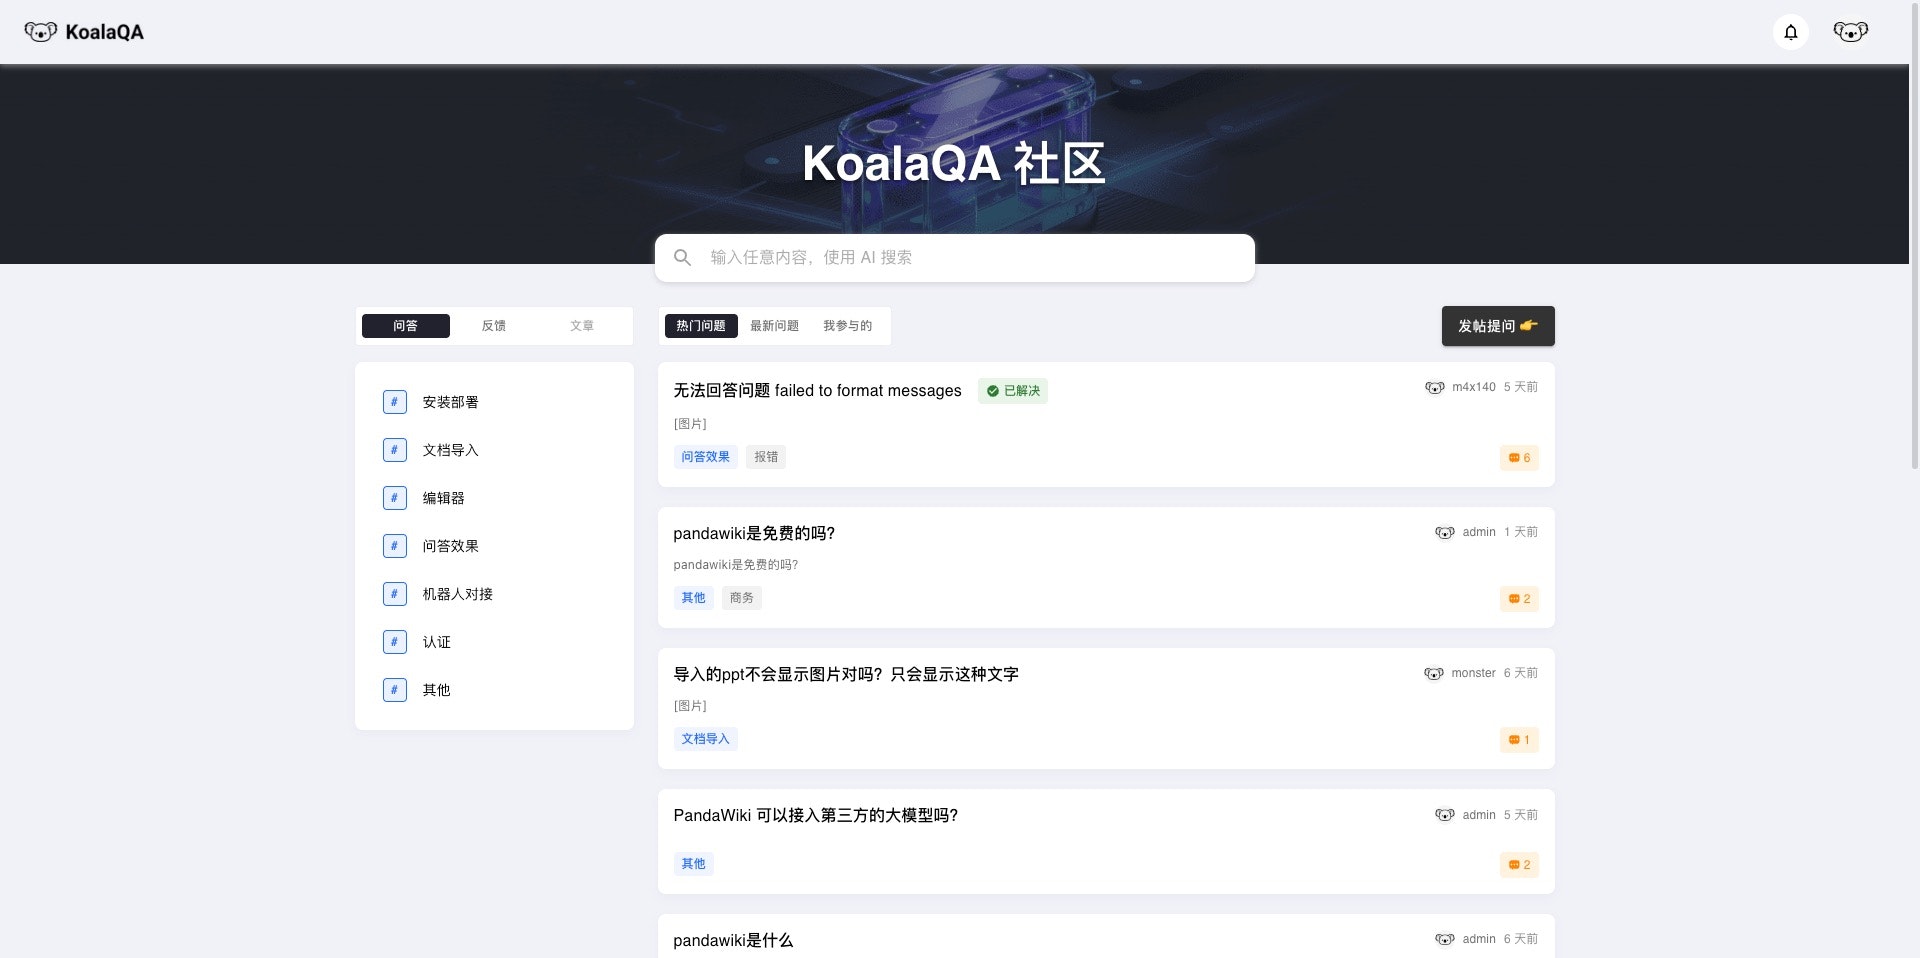The image size is (1920, 958).
Task: Click the admin avatar beside pandawiki是免费的吗
Action: pyautogui.click(x=1444, y=532)
